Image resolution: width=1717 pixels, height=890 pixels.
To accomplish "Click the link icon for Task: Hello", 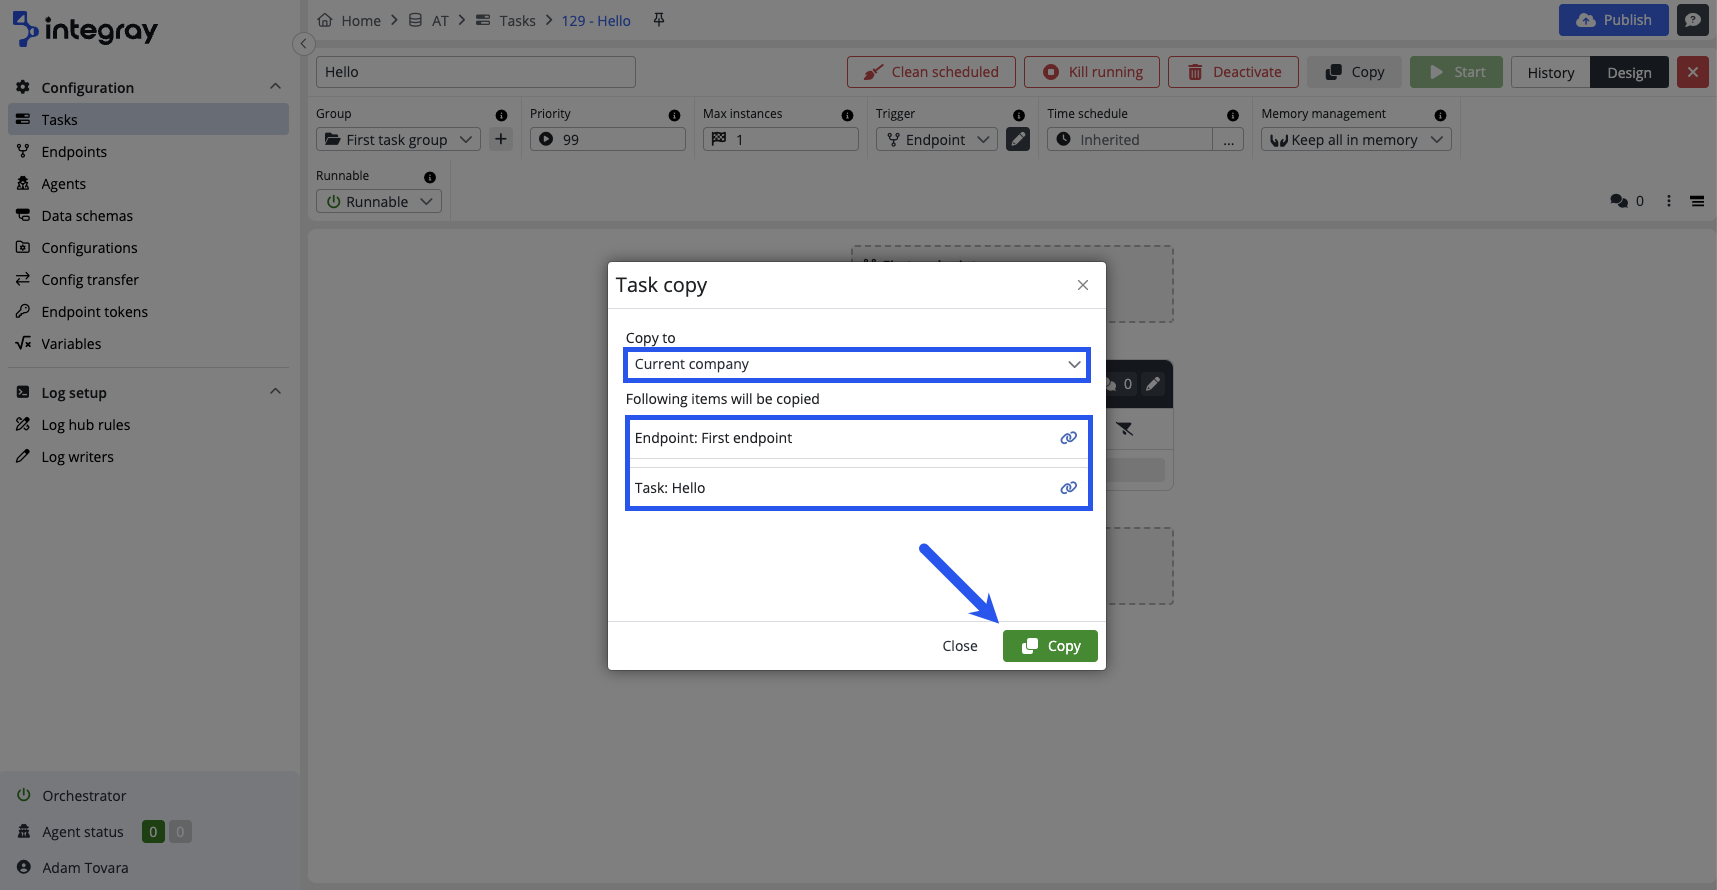I will [x=1068, y=488].
